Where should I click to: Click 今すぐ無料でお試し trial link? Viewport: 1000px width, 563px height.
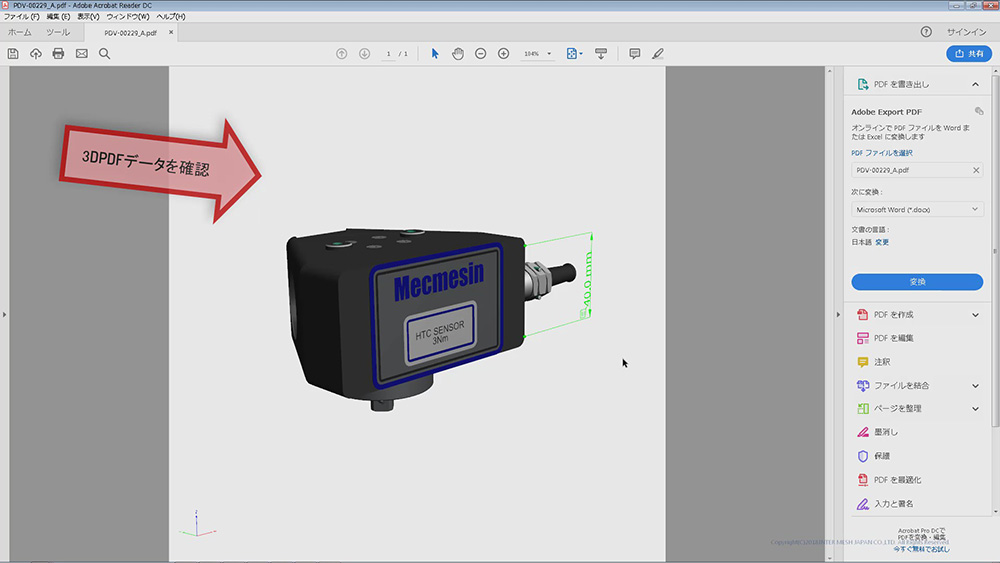922,549
